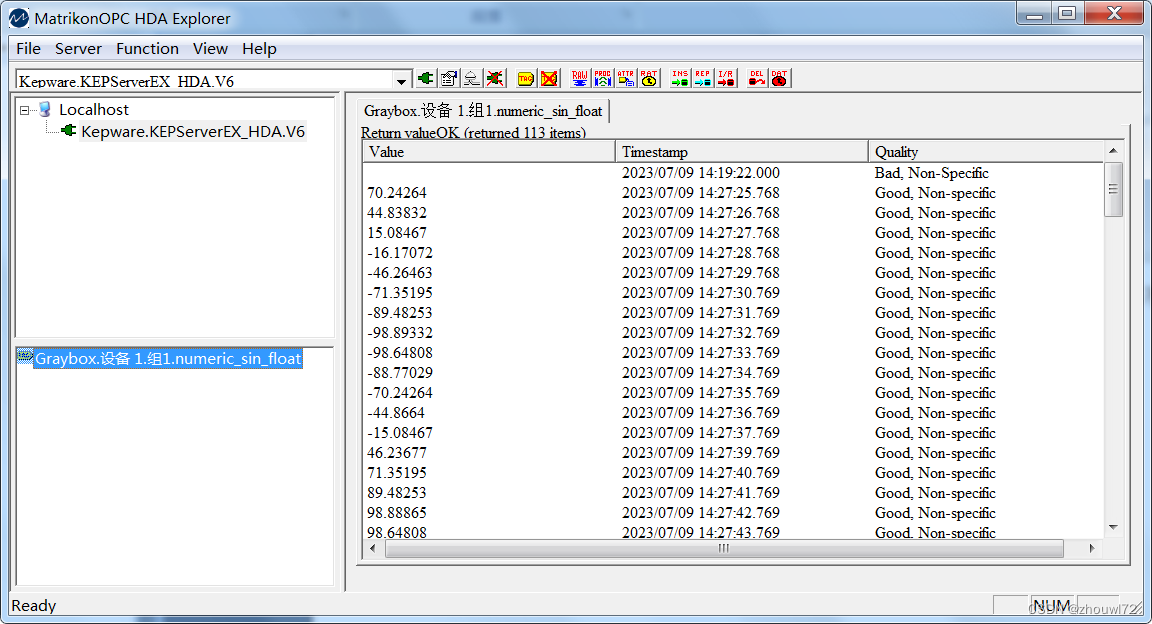Select Kepware.KEPServerEX_HDA.V6 tree node

[192, 132]
